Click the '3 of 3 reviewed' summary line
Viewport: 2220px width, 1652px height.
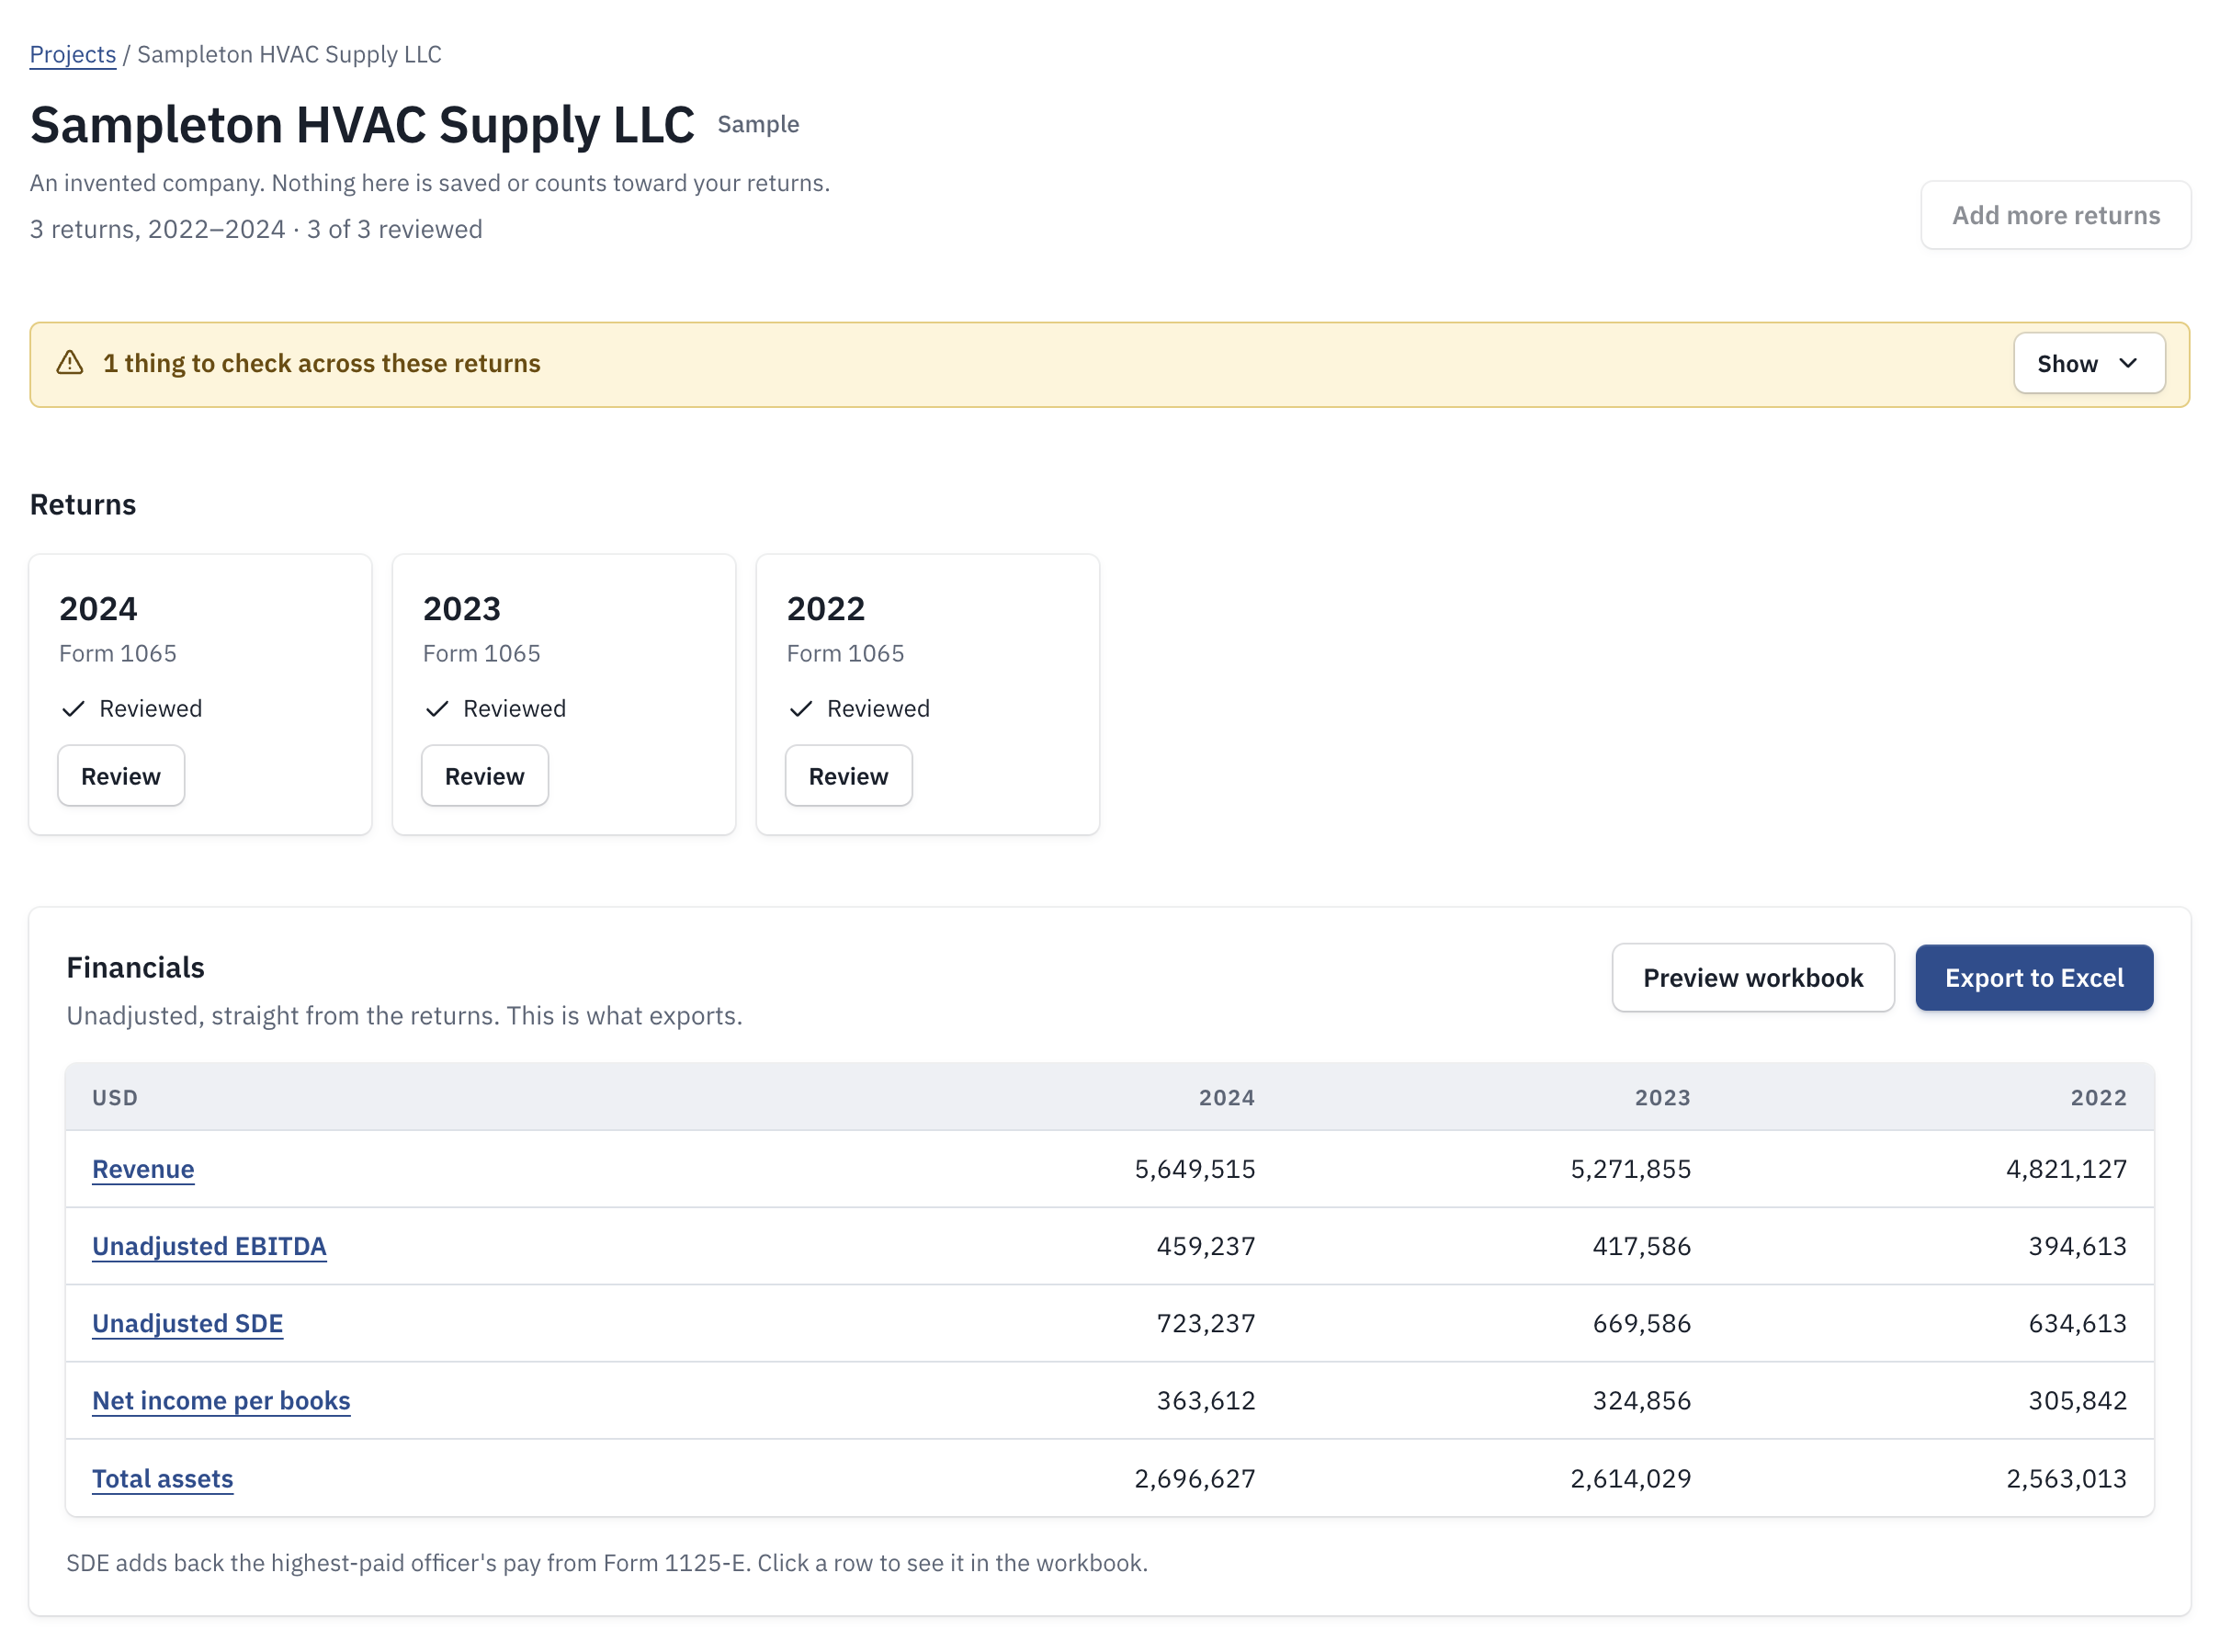click(394, 229)
